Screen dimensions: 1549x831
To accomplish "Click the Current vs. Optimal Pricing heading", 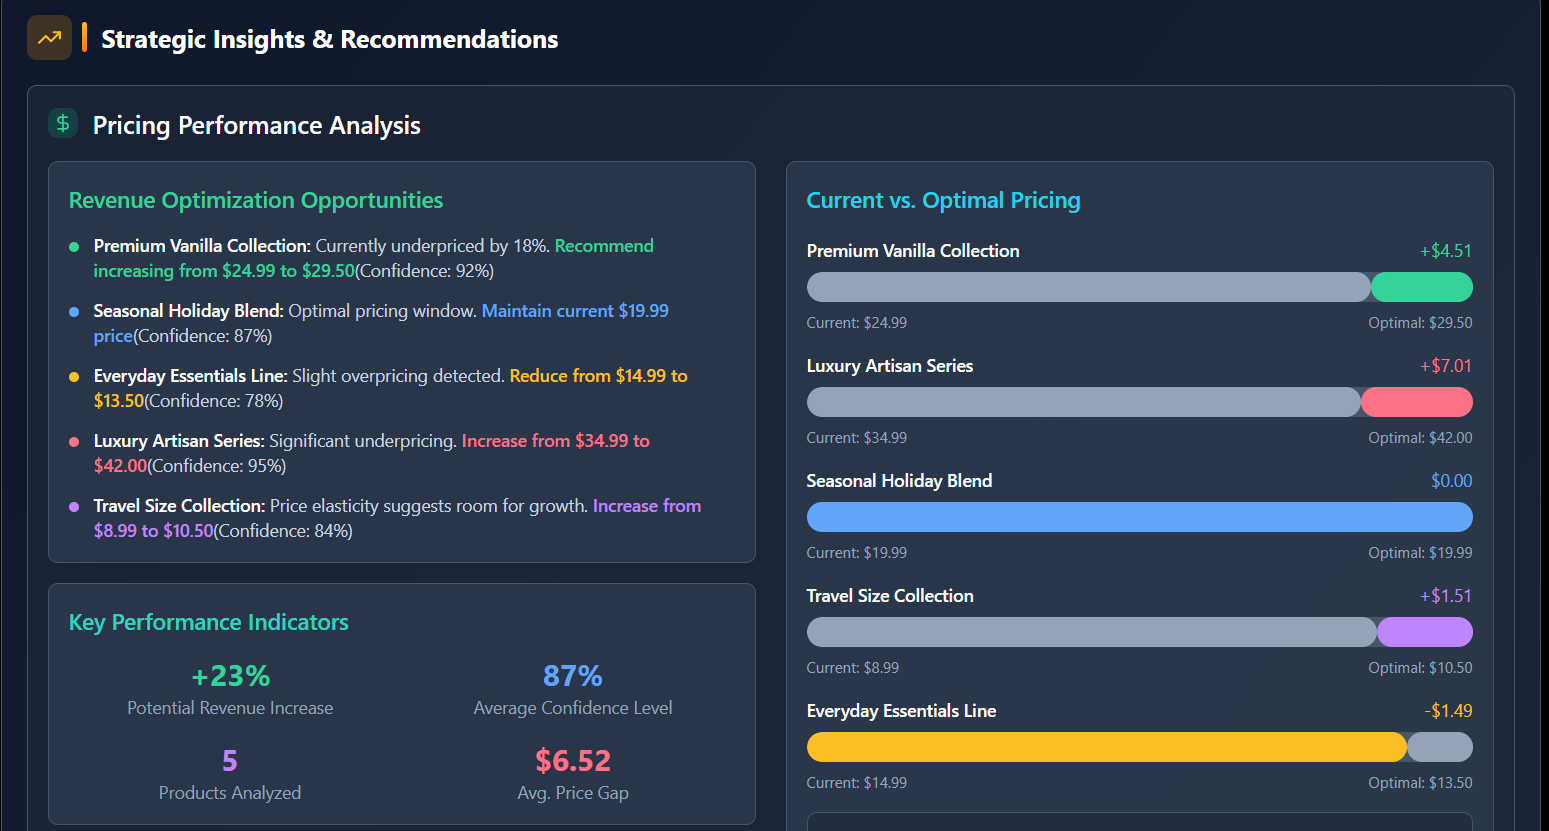I will (943, 200).
